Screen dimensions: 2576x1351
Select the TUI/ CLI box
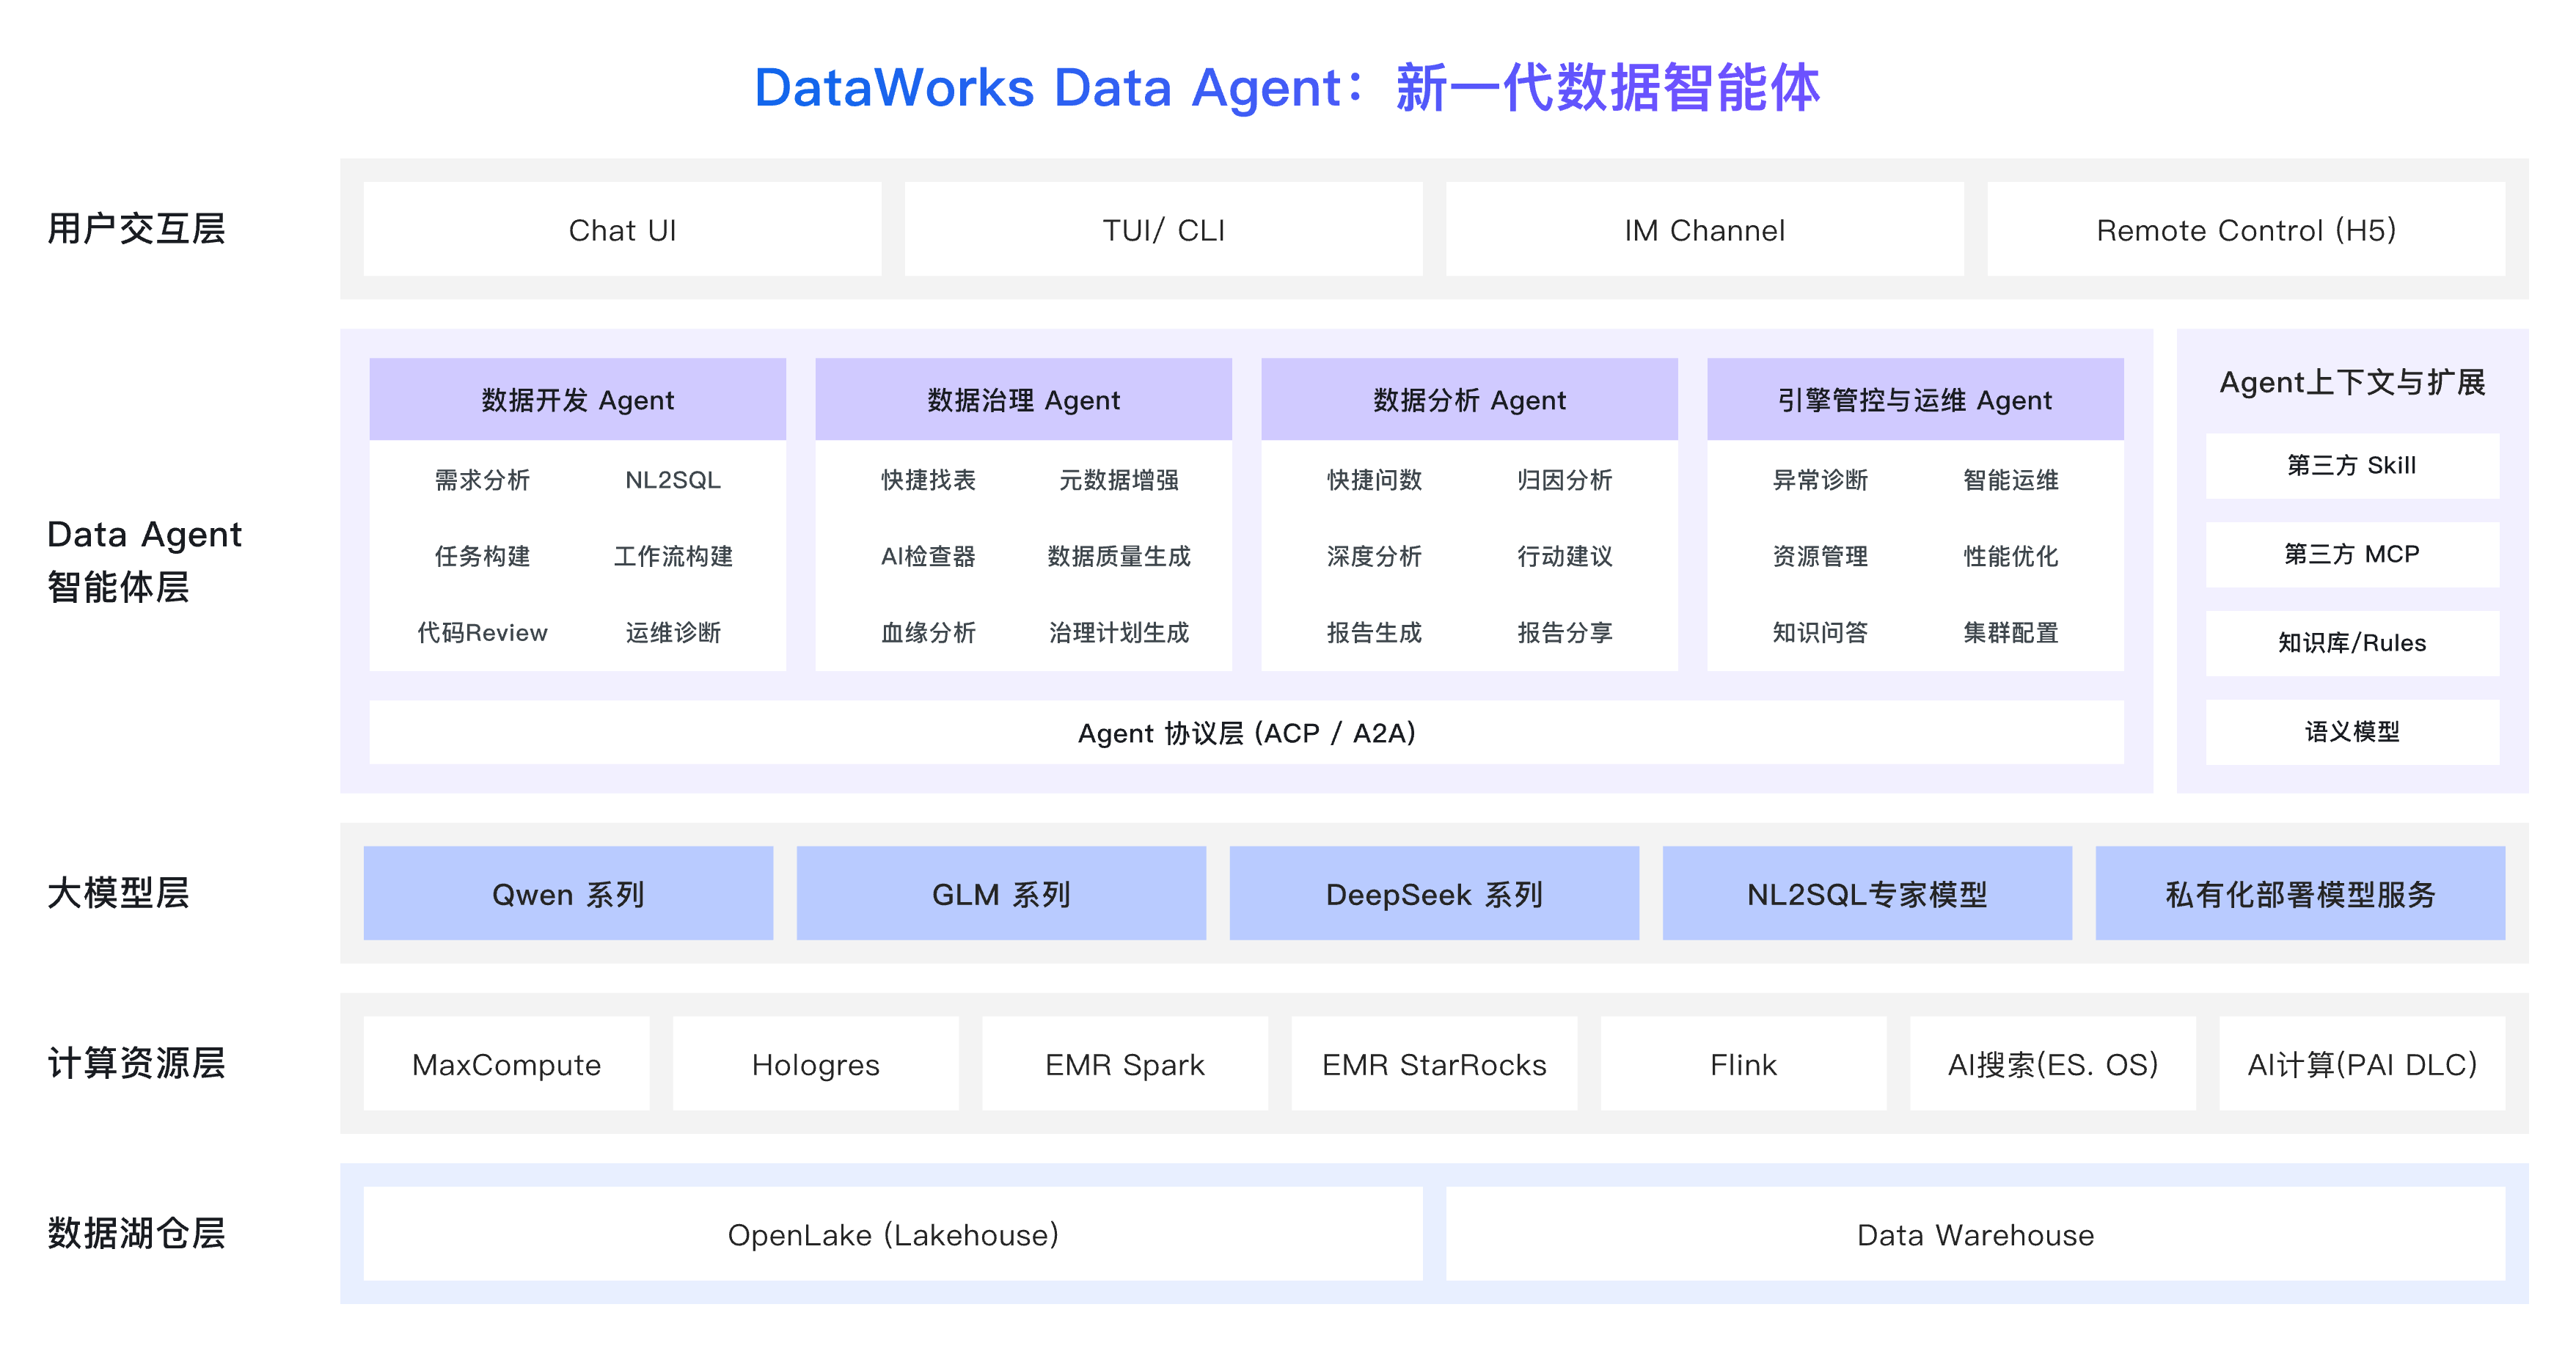1163,229
